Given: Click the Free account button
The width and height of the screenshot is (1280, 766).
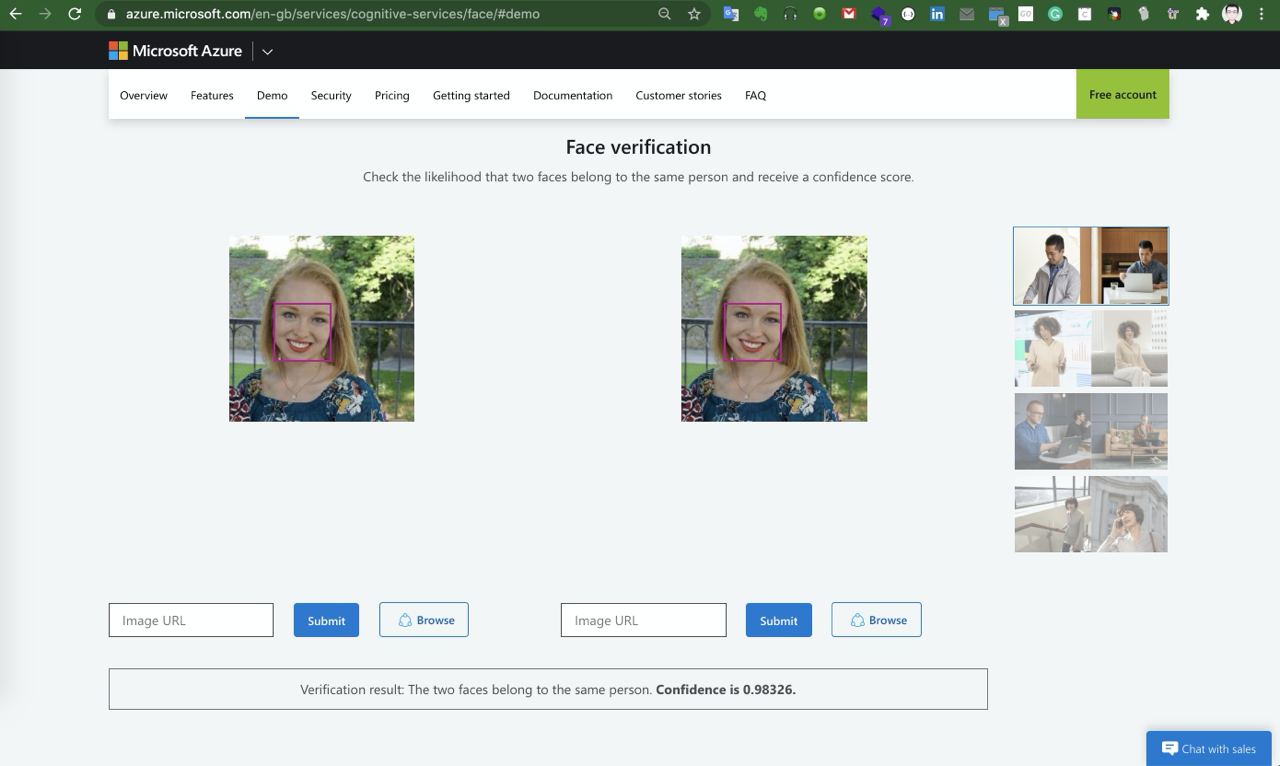Looking at the screenshot, I should [x=1123, y=94].
